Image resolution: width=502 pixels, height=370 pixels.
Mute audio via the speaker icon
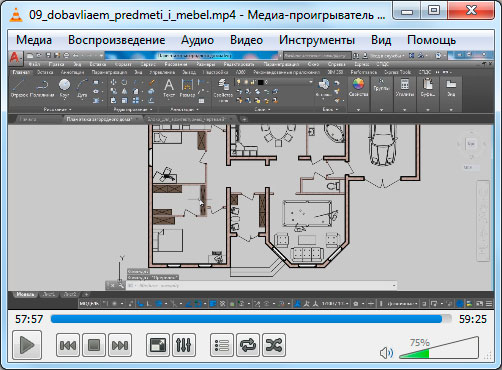[386, 353]
